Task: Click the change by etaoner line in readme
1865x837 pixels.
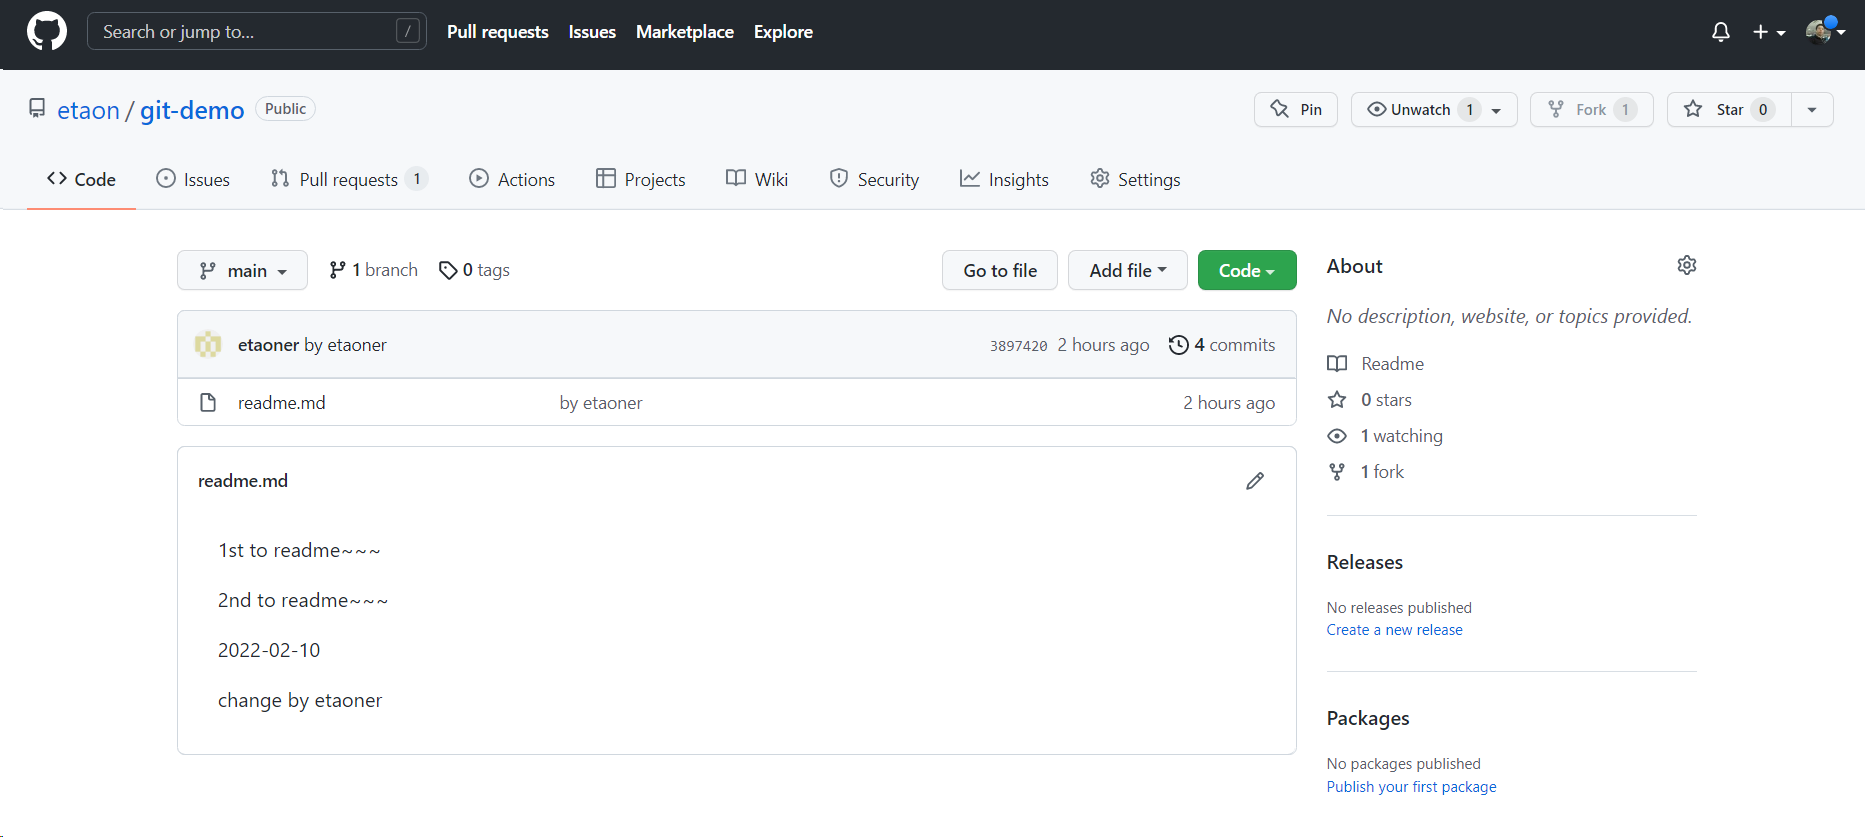Action: [300, 700]
